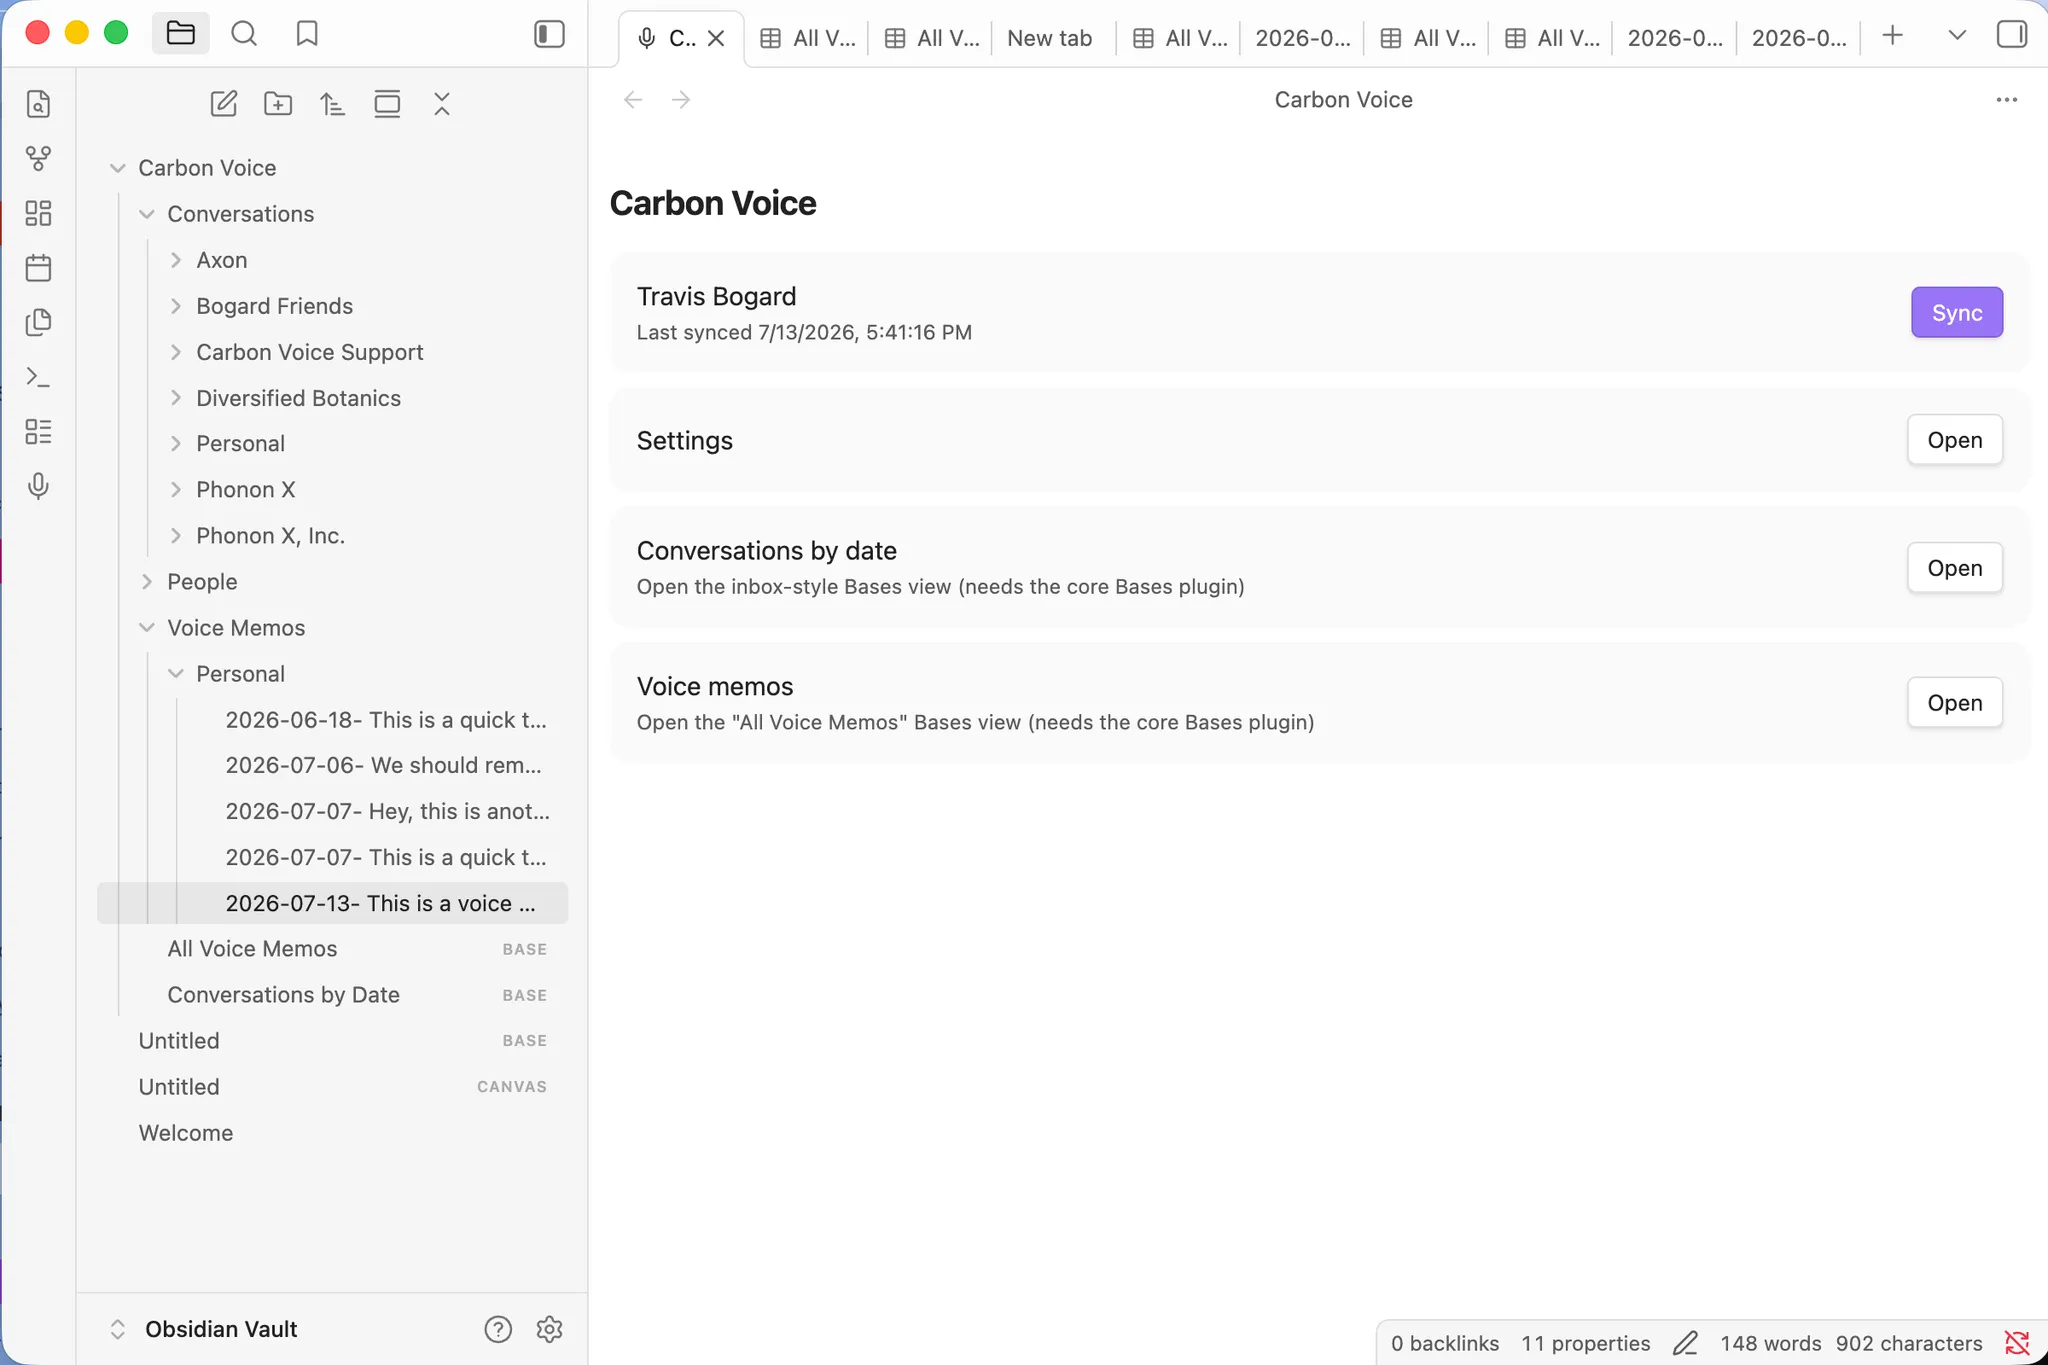Open the more options ellipsis menu

[x=2006, y=100]
